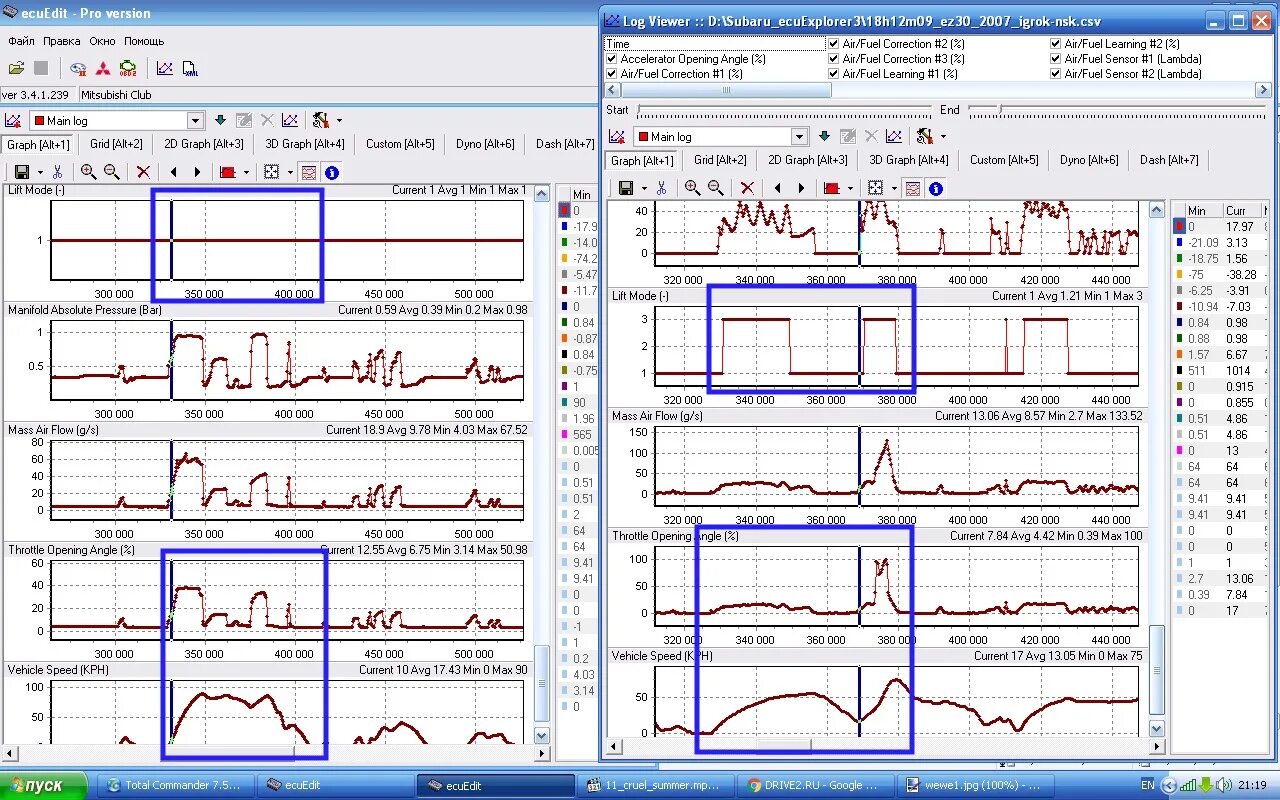Open the Main log dropdown in ecuEdit window

pyautogui.click(x=195, y=121)
